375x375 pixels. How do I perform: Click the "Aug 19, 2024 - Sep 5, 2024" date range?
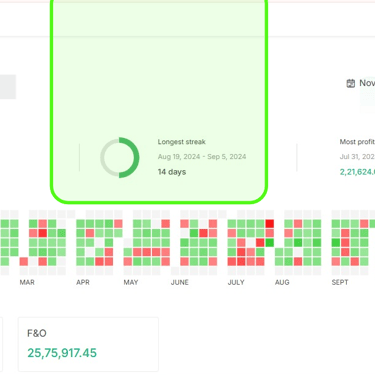coord(202,157)
